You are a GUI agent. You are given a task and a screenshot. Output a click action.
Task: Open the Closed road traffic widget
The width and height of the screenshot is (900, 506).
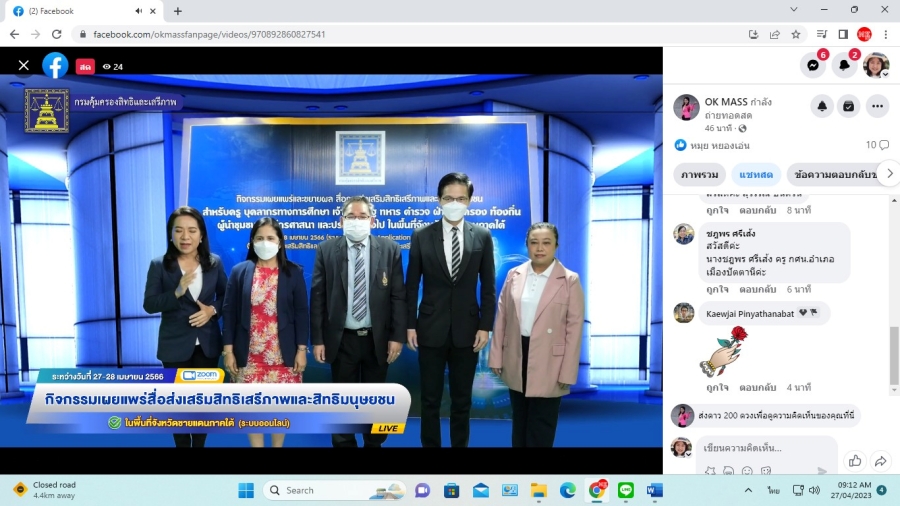click(x=46, y=490)
